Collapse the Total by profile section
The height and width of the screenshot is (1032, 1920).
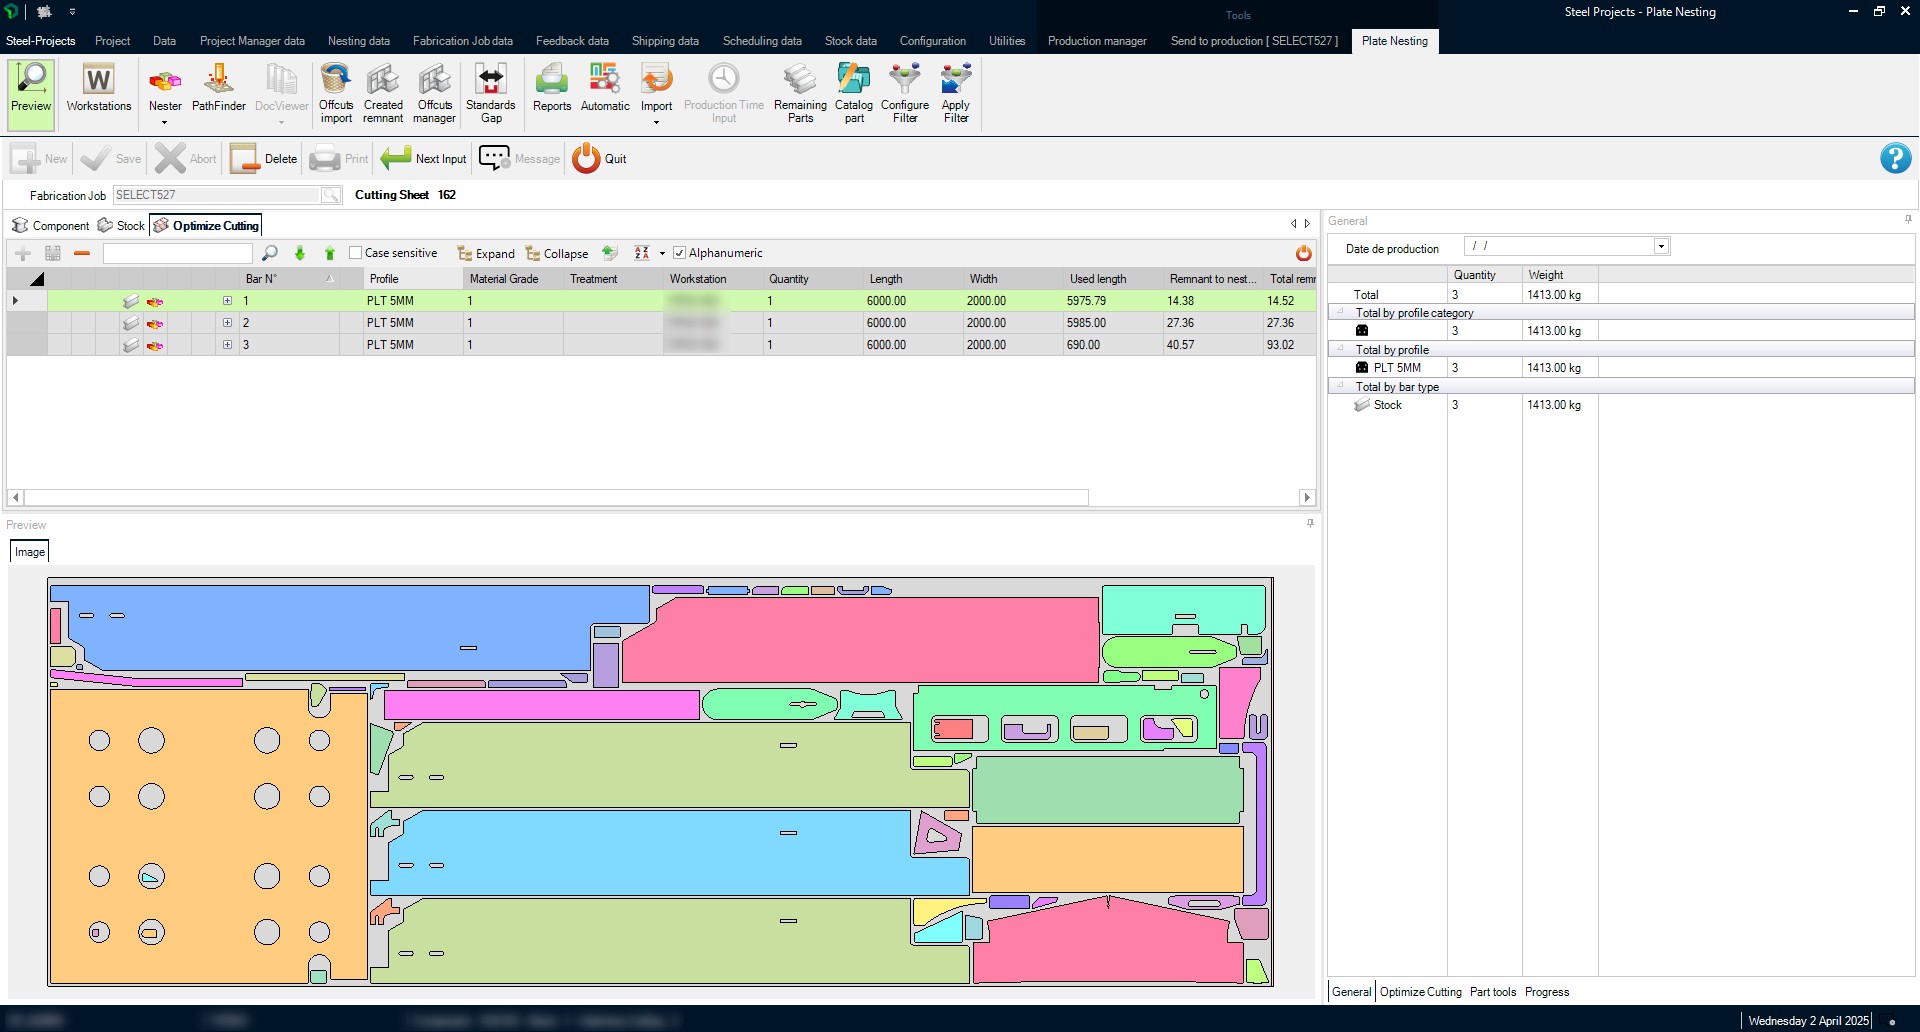point(1341,349)
